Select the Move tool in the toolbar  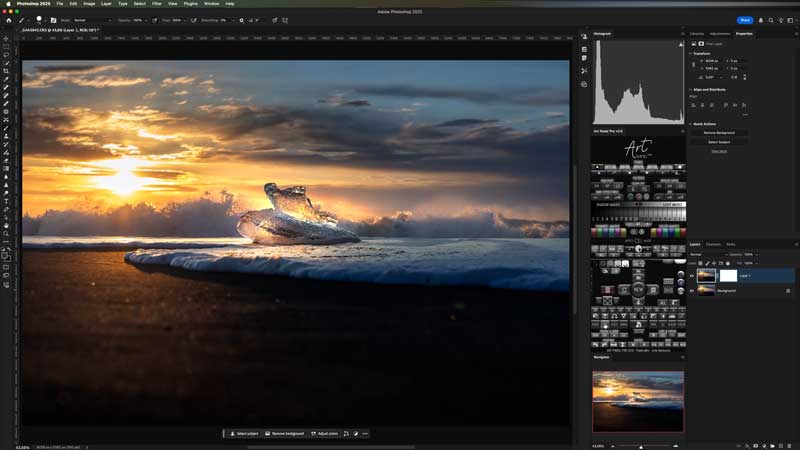pos(6,38)
